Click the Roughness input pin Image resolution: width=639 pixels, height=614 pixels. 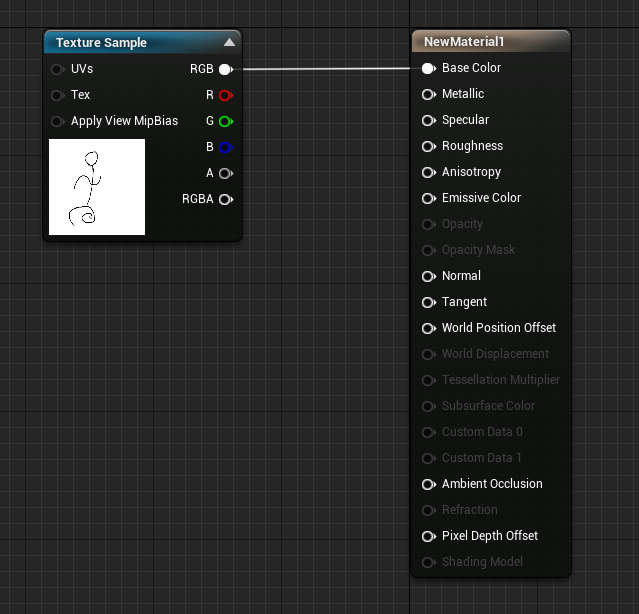[428, 146]
